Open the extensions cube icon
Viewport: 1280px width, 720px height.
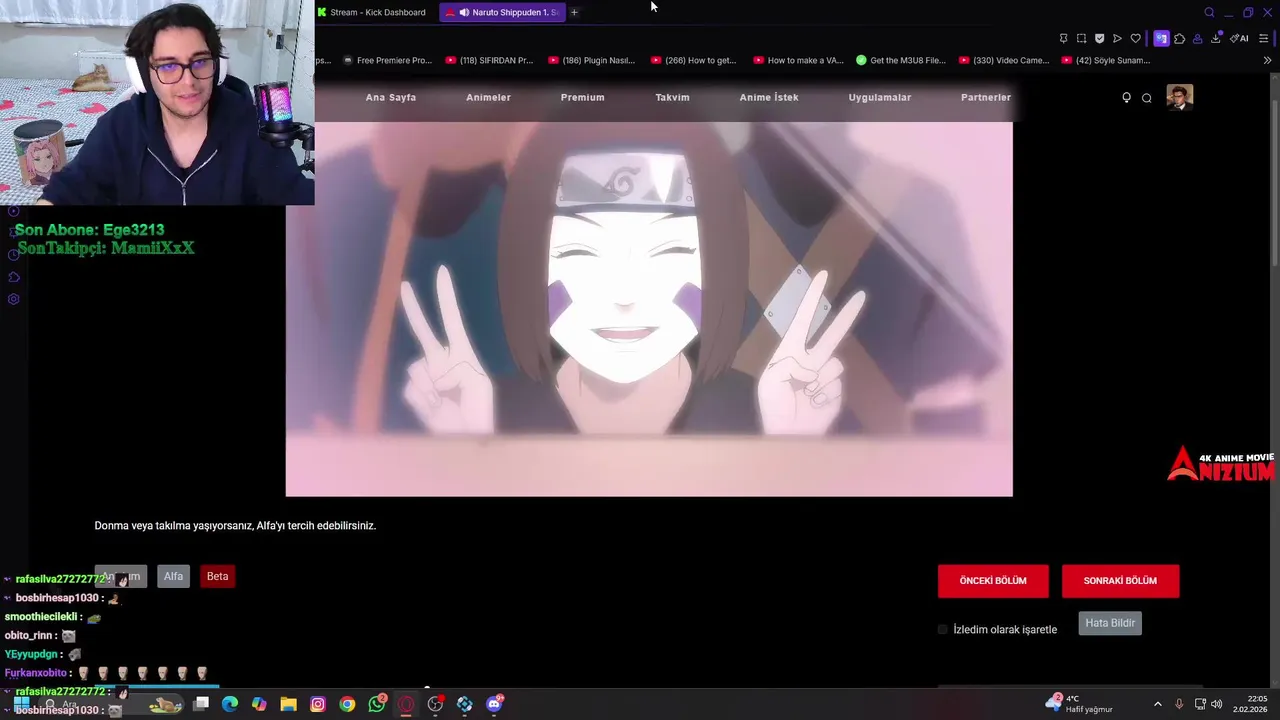tap(1180, 38)
